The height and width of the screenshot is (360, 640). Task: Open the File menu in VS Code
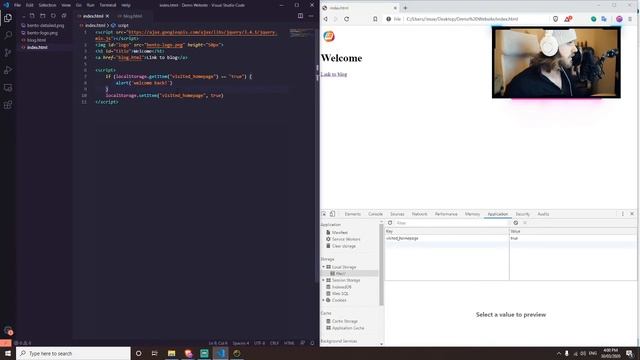click(x=17, y=5)
